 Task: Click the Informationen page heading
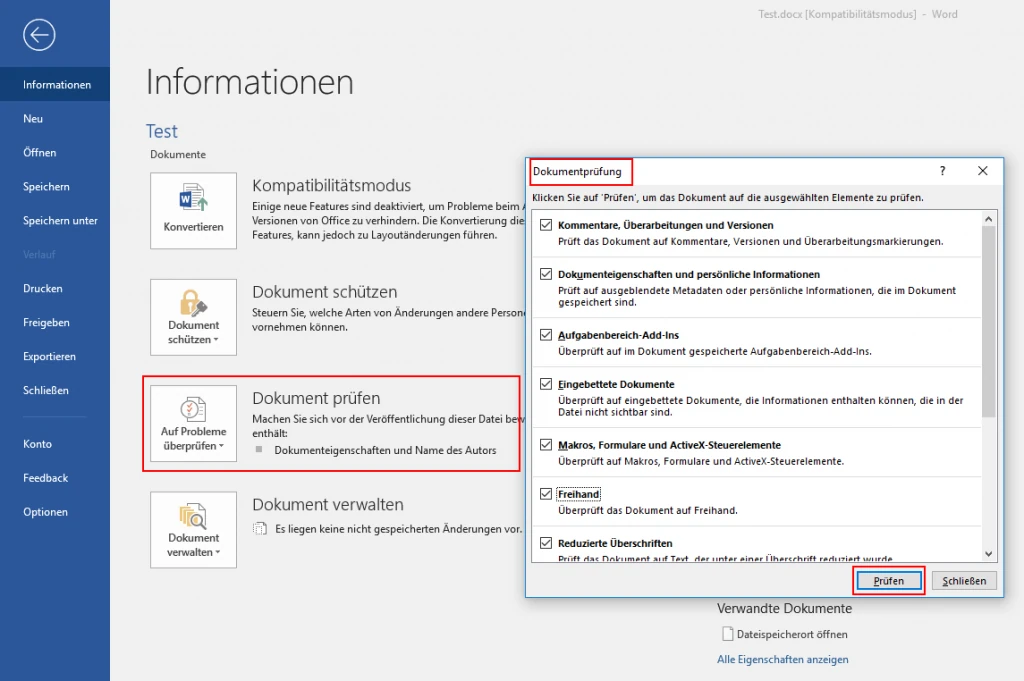pyautogui.click(x=249, y=82)
